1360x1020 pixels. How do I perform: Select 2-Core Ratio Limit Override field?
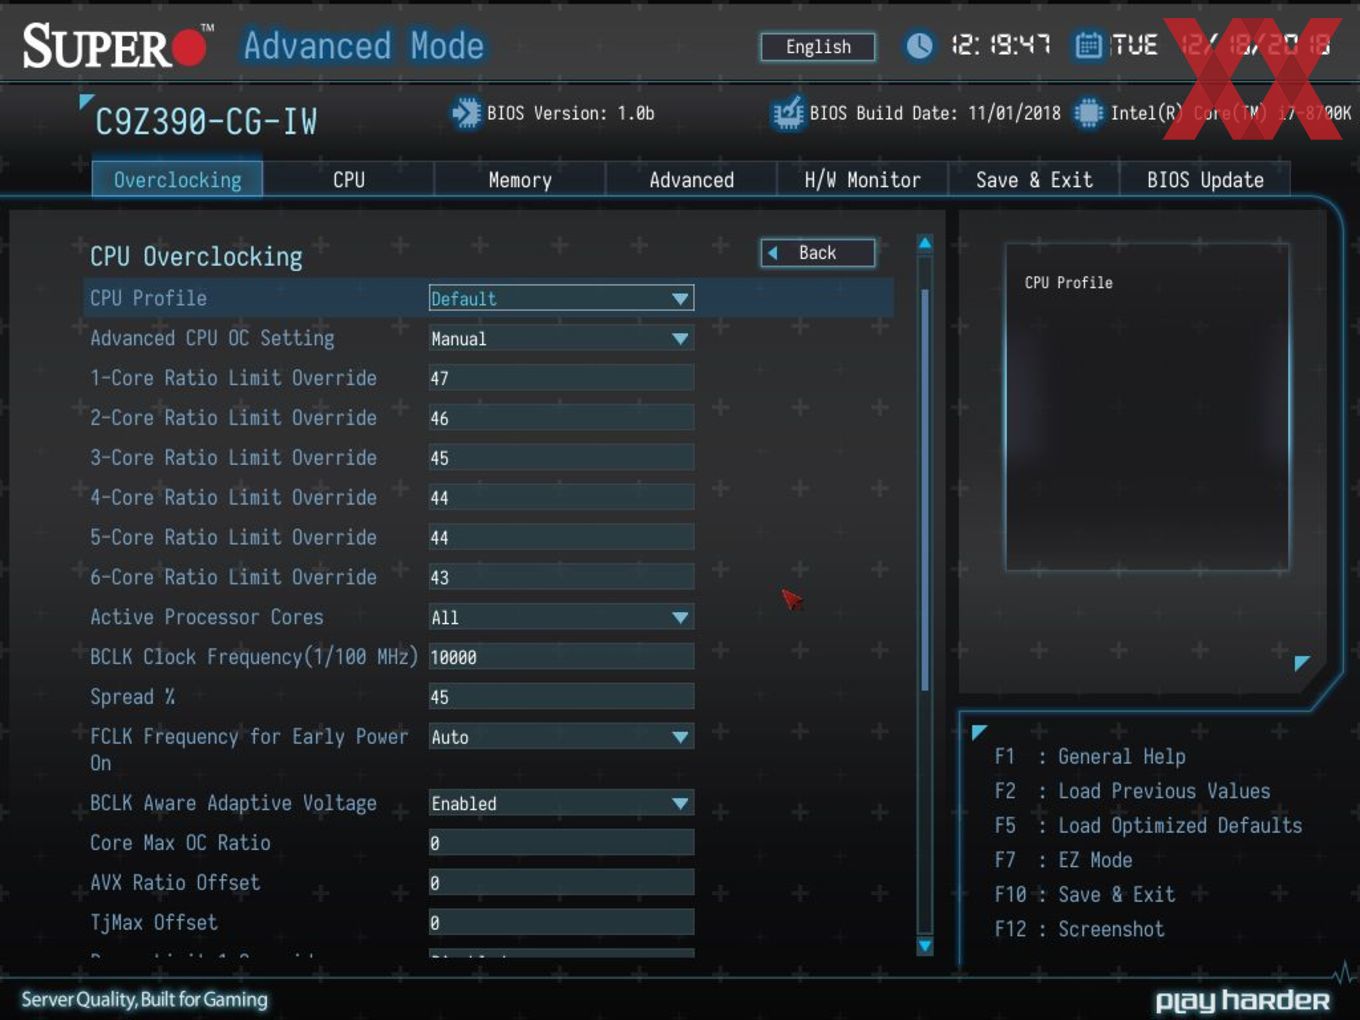[561, 418]
